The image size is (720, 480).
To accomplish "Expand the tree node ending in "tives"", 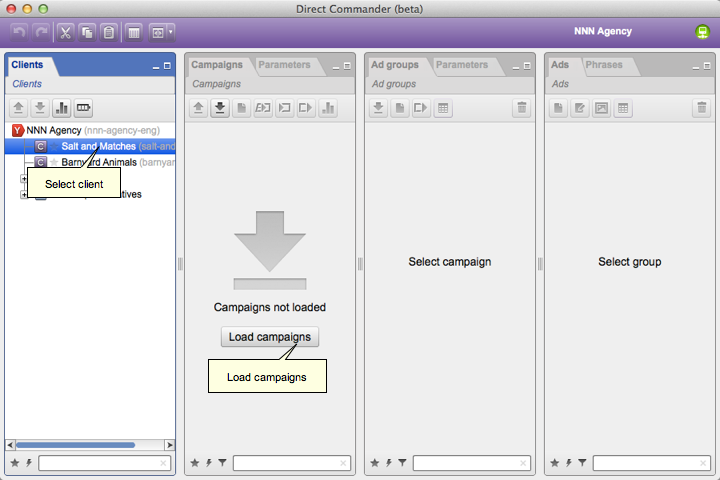I will tap(23, 195).
